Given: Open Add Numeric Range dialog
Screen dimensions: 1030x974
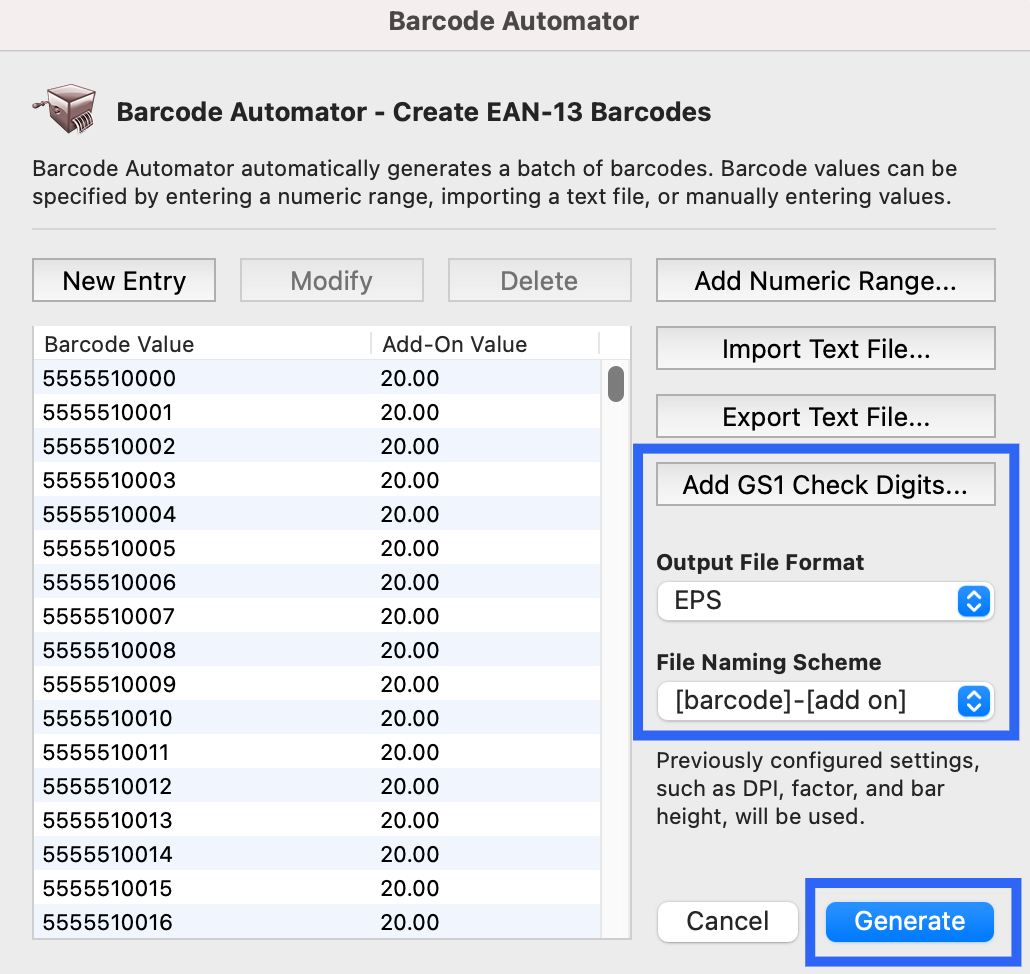Looking at the screenshot, I should tap(826, 280).
